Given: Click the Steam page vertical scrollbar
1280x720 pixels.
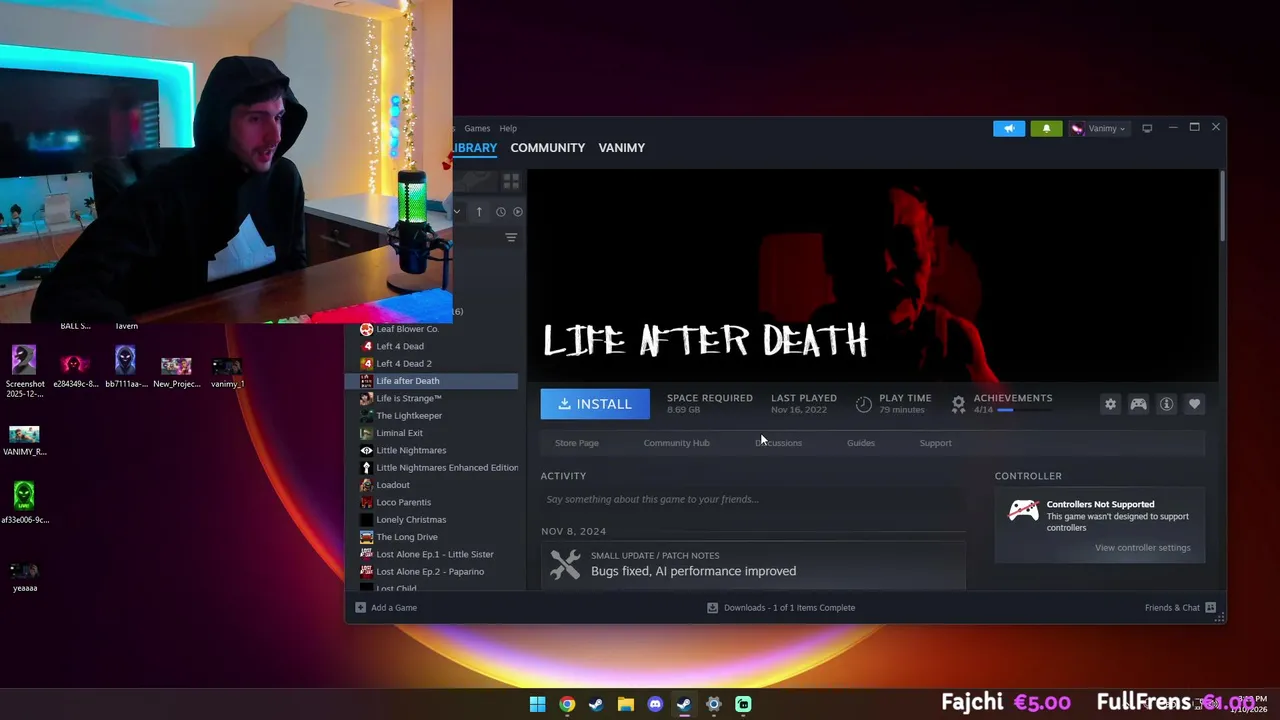Looking at the screenshot, I should click(x=1222, y=206).
